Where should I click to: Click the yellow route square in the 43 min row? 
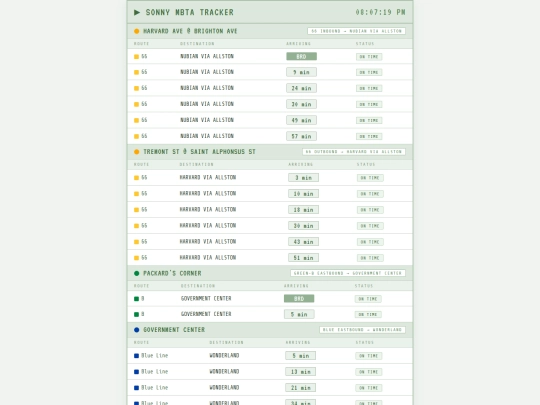[x=136, y=242]
